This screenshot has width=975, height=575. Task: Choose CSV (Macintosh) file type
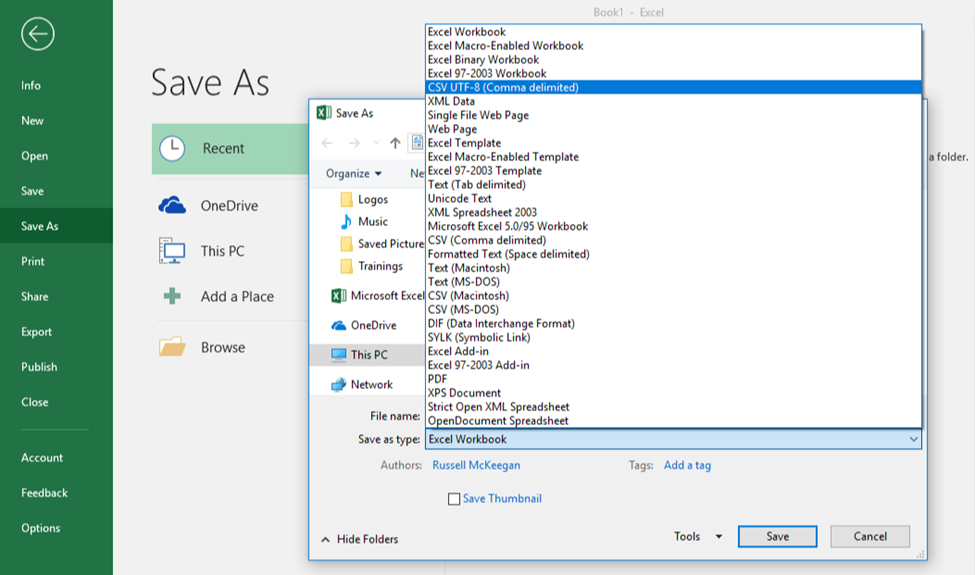[x=673, y=296]
